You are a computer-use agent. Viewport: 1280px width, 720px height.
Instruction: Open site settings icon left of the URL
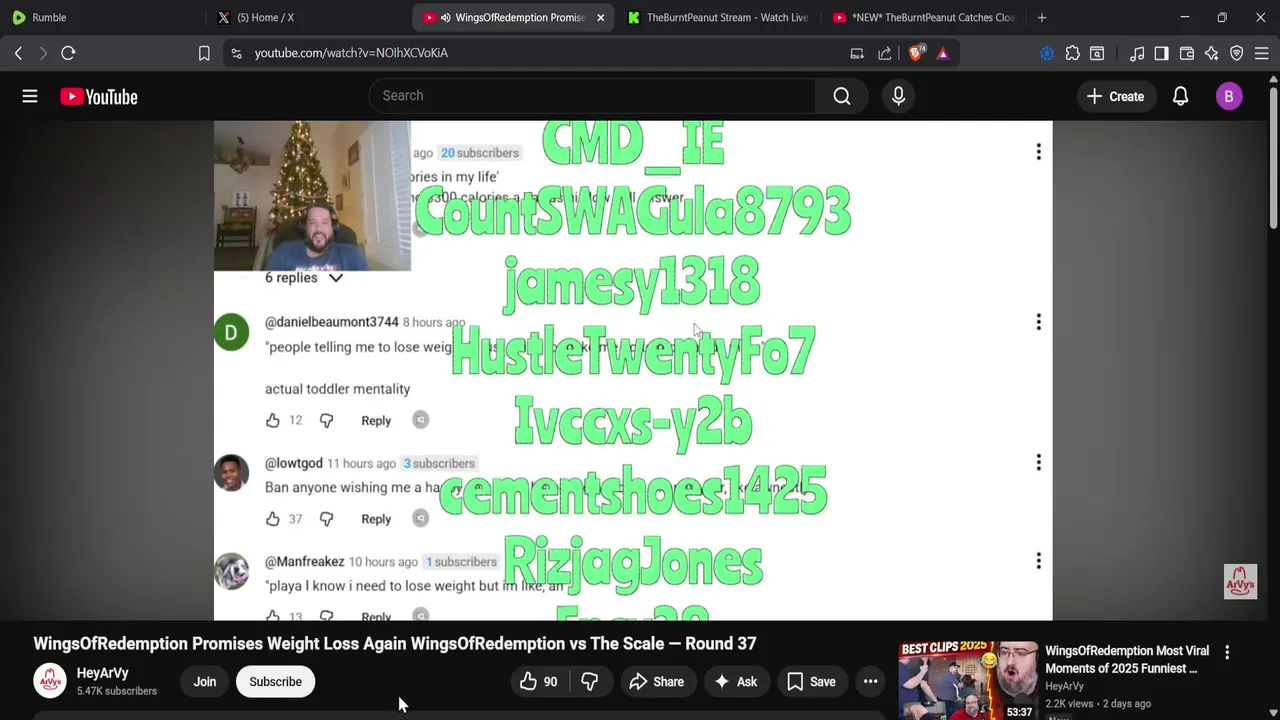pos(236,53)
